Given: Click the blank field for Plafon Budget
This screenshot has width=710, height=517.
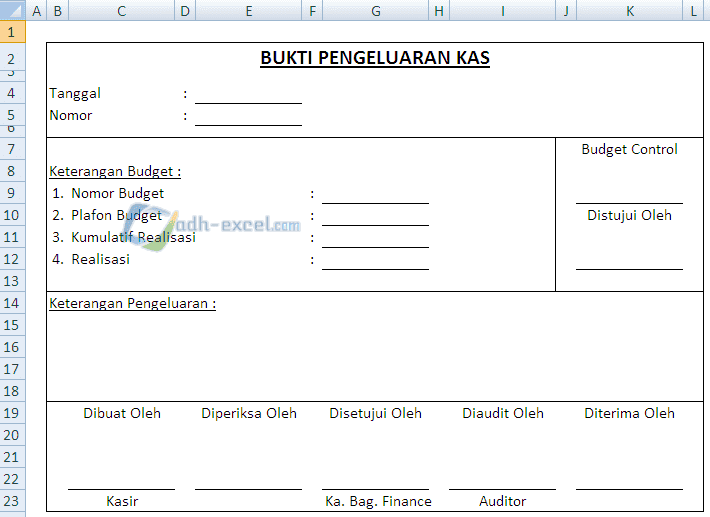Looking at the screenshot, I should click(375, 215).
